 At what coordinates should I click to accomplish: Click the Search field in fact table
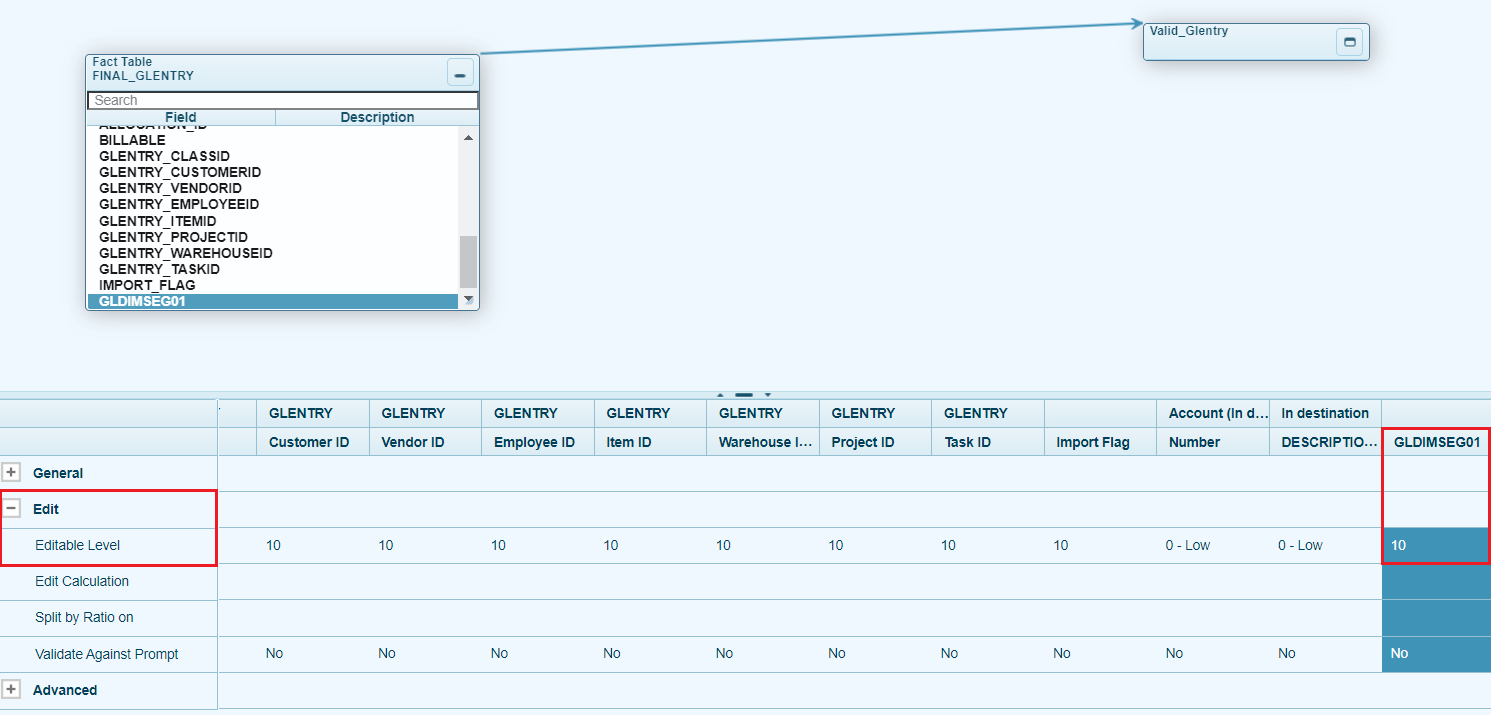tap(282, 100)
